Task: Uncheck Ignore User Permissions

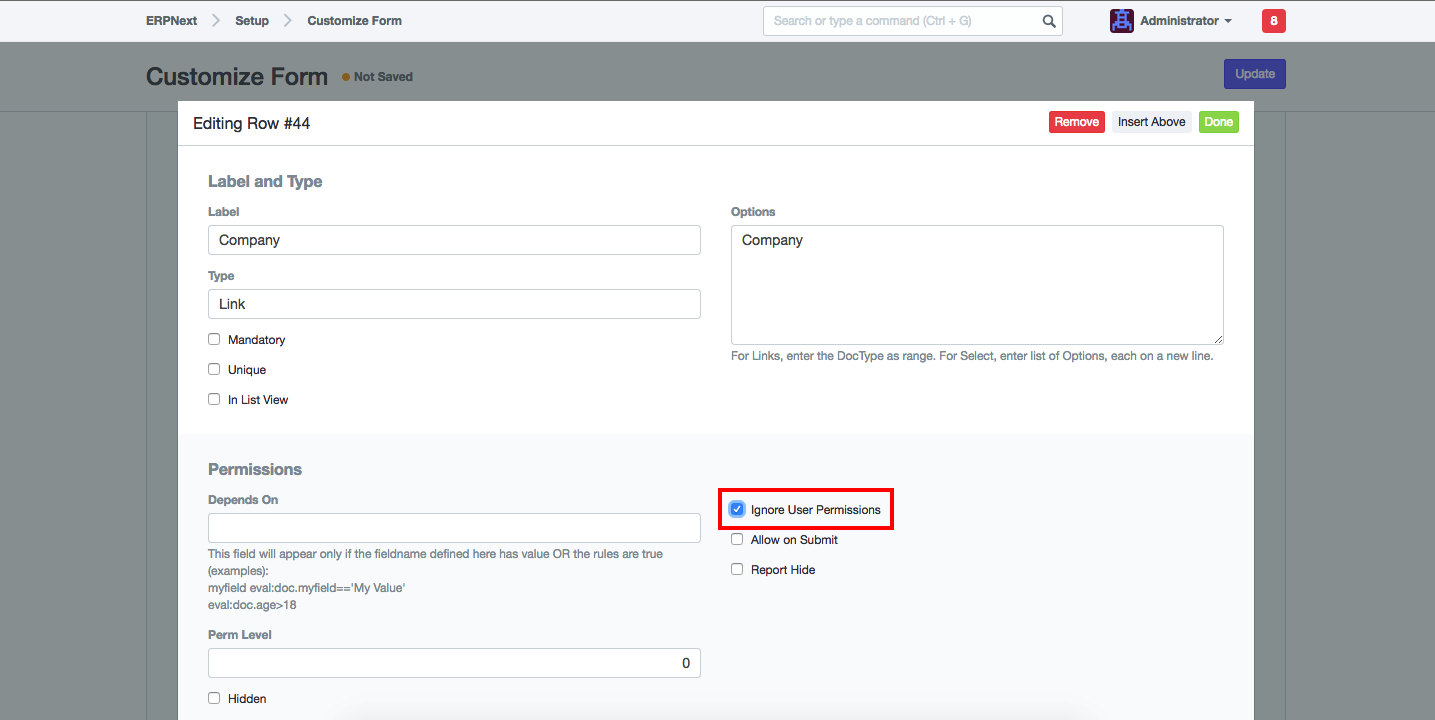Action: point(737,510)
